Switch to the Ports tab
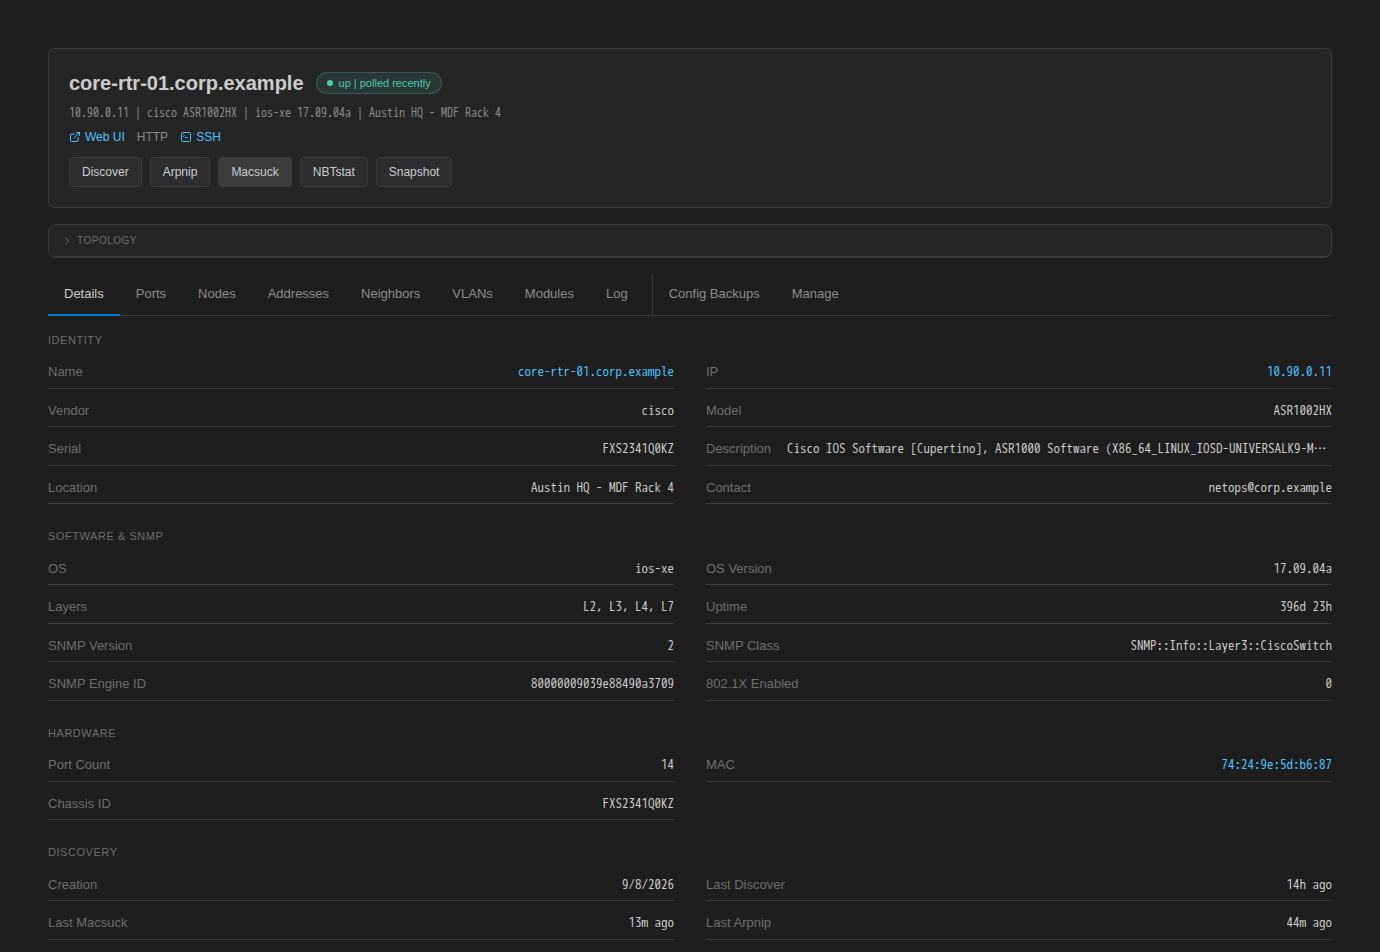Viewport: 1380px width, 952px height. [x=151, y=294]
